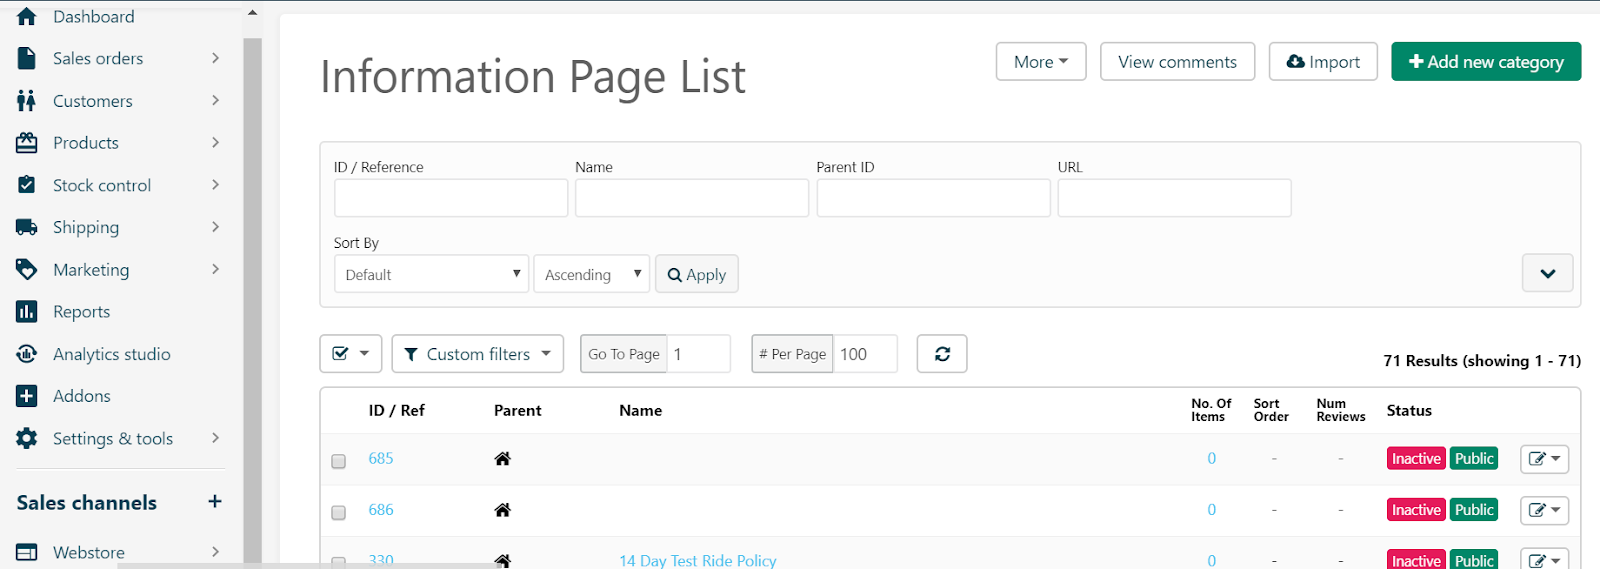This screenshot has width=1600, height=569.
Task: Click the Products box icon
Action: tap(27, 143)
